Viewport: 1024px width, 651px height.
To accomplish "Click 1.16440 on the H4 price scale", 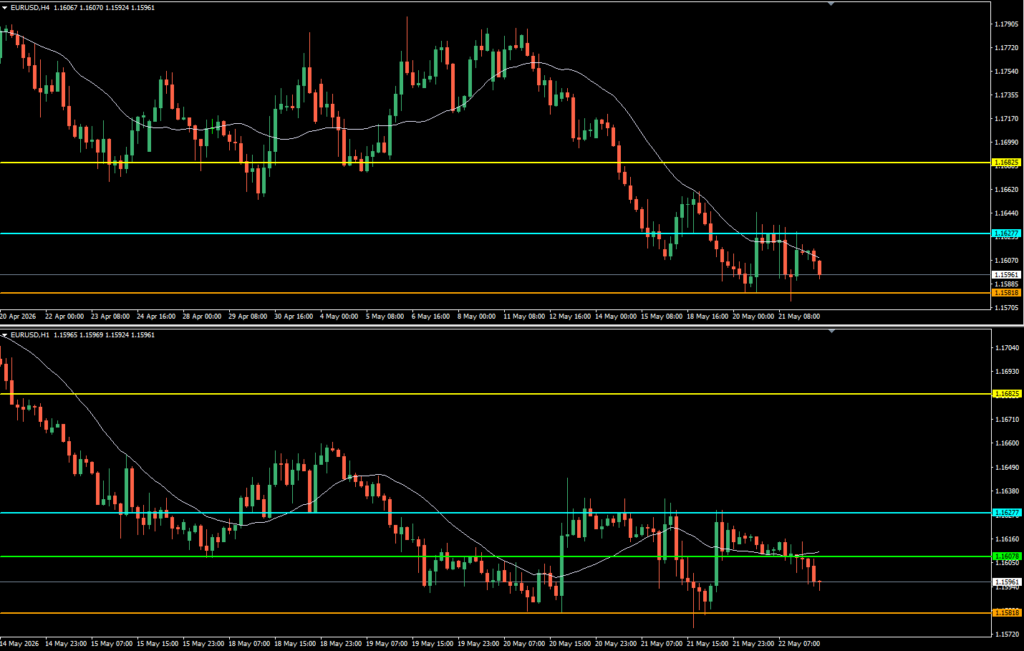I will 1007,213.
